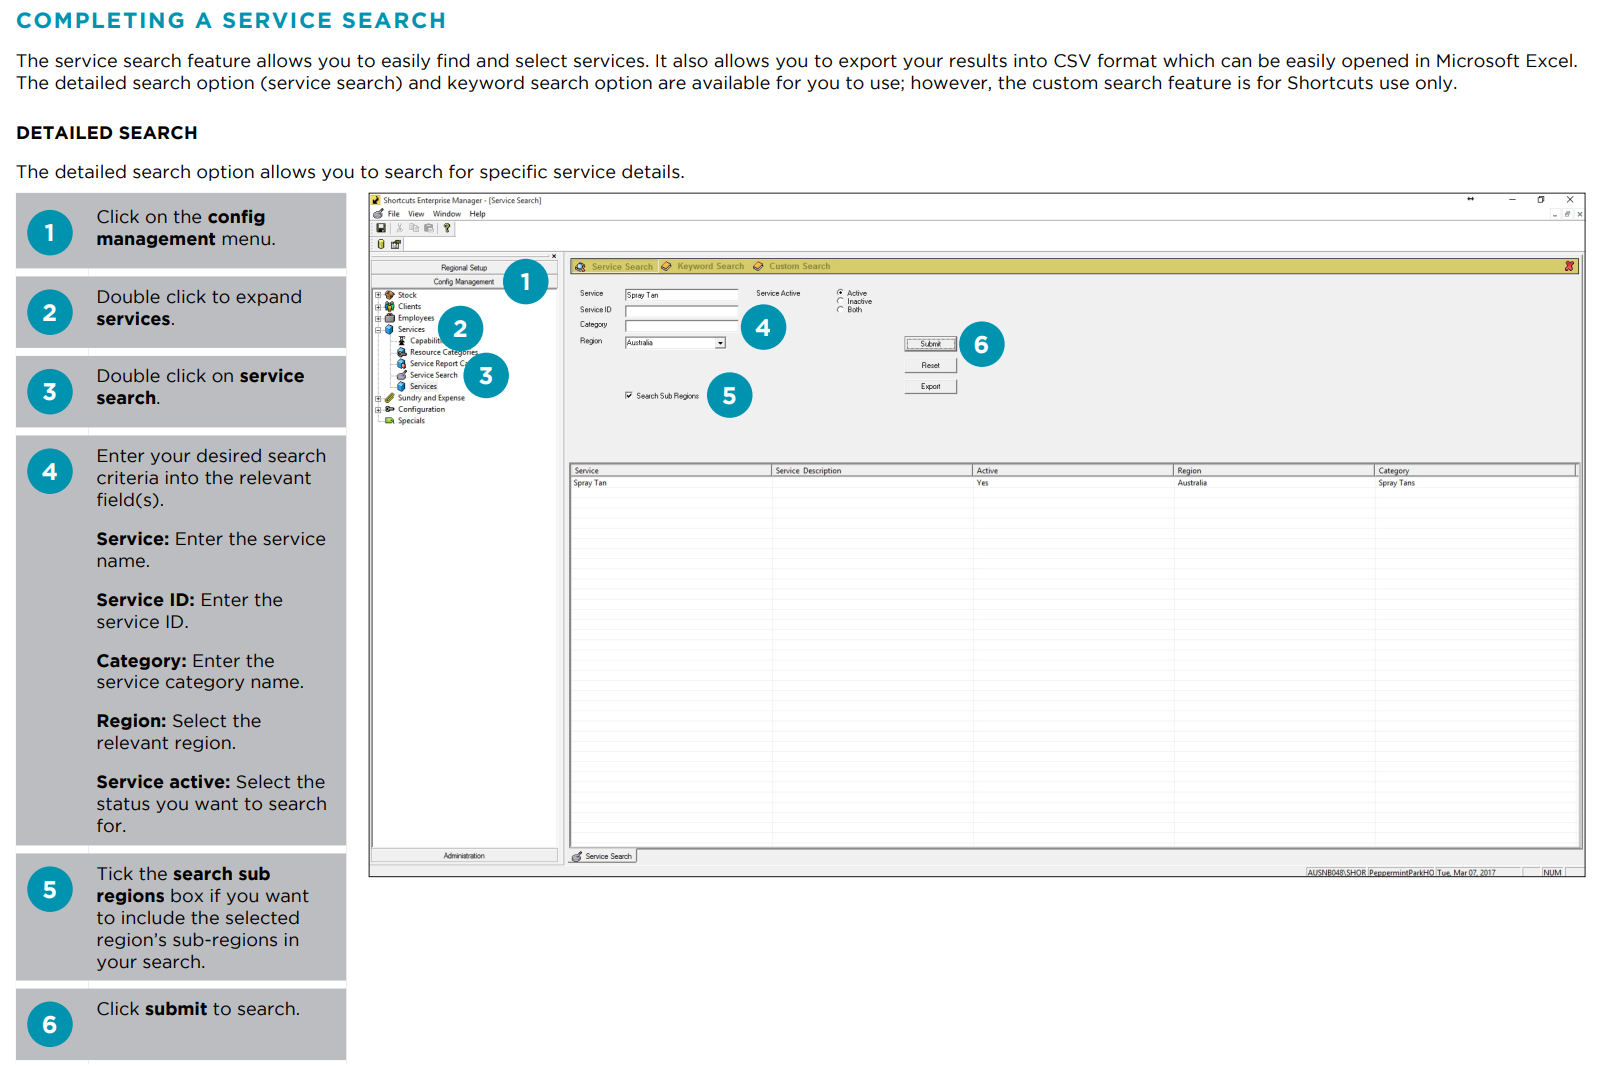Select the Active radio button
Screen dimensions: 1598x1072
coord(840,293)
